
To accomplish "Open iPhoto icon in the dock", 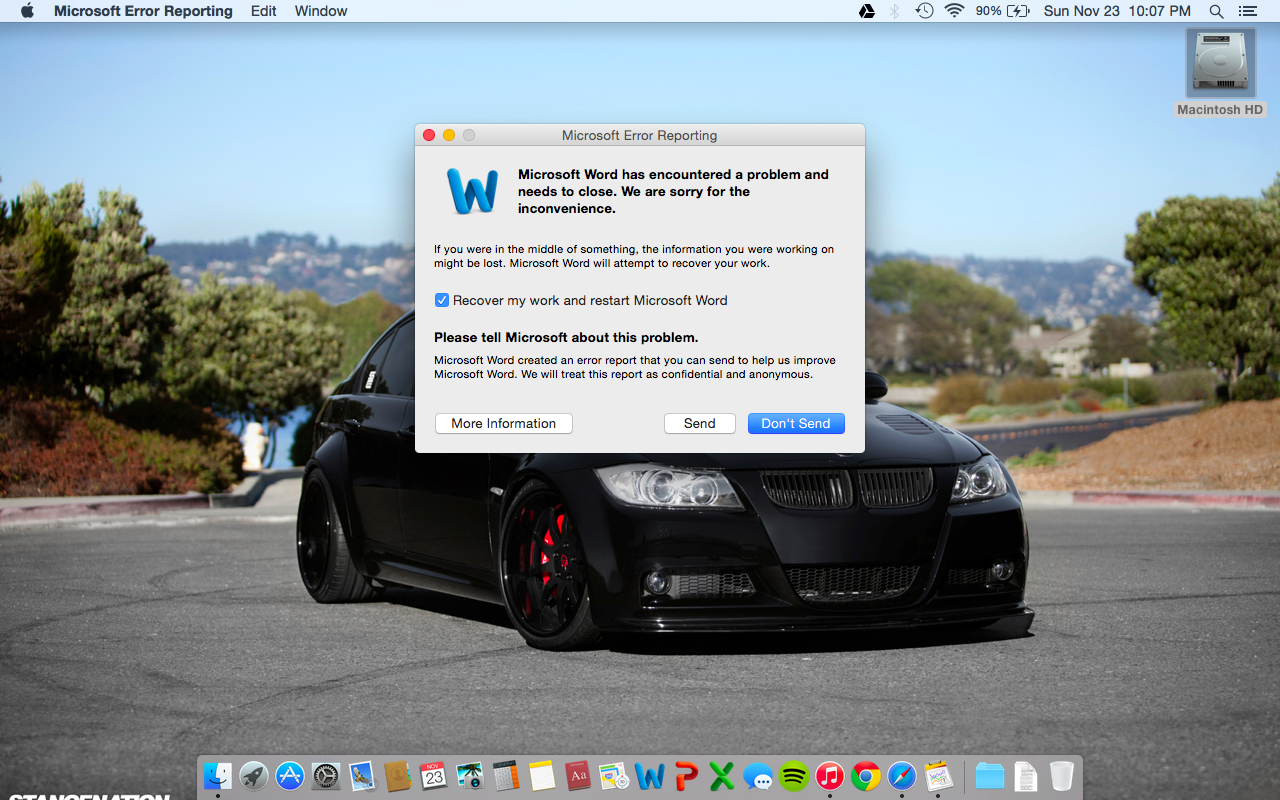I will [469, 775].
